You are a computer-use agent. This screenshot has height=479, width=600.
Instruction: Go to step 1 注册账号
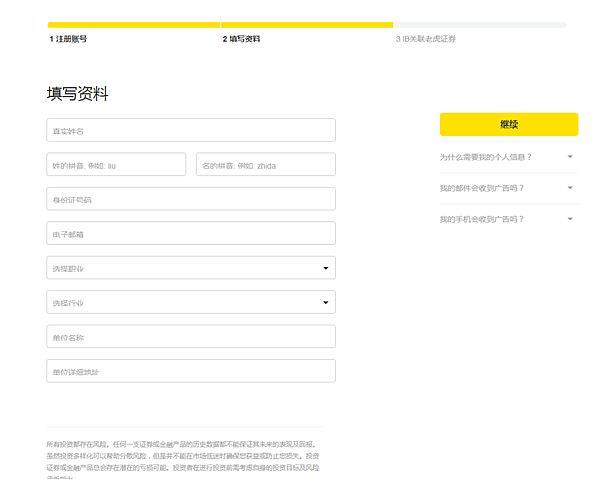(x=68, y=39)
